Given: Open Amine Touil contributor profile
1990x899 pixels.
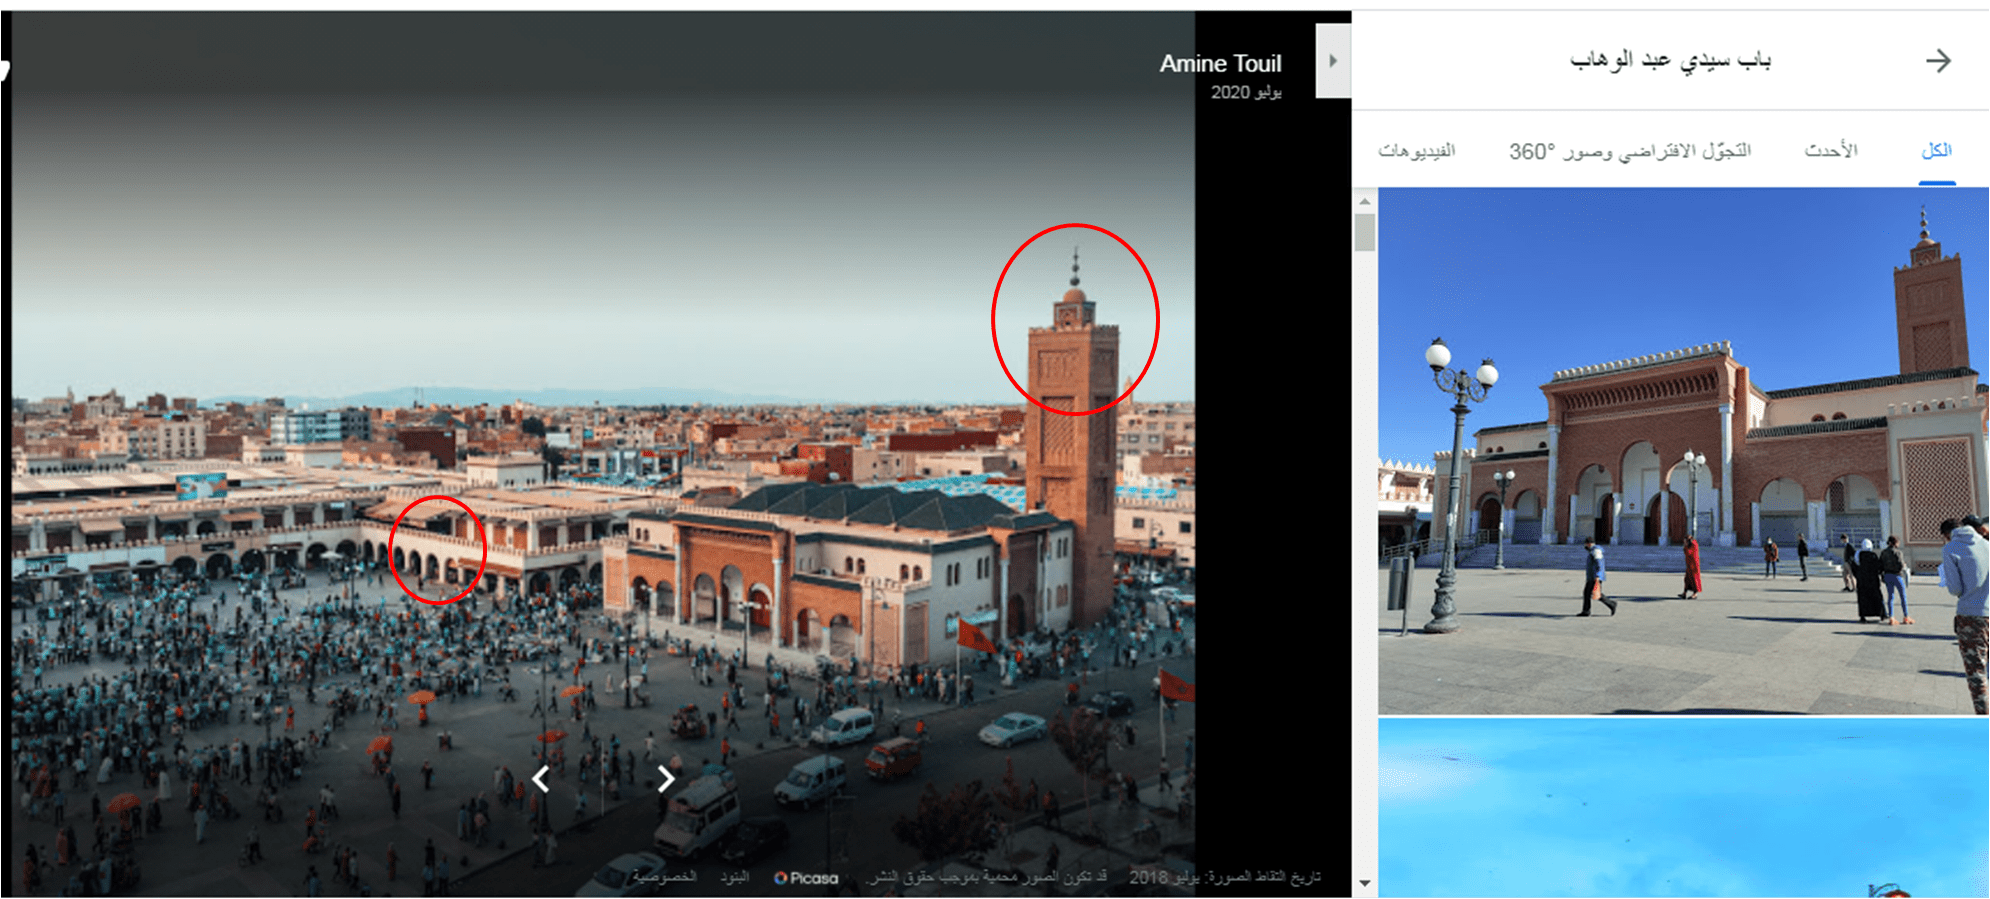Looking at the screenshot, I should pos(1220,64).
